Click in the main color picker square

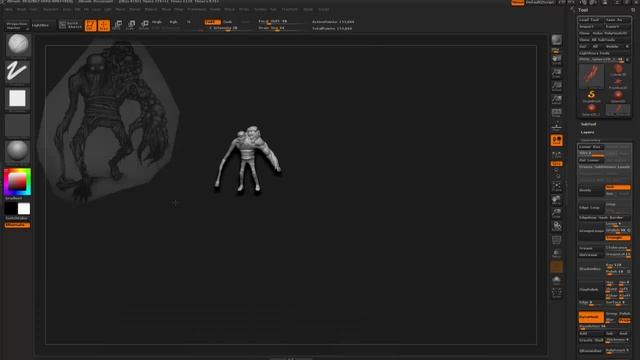pyautogui.click(x=17, y=182)
